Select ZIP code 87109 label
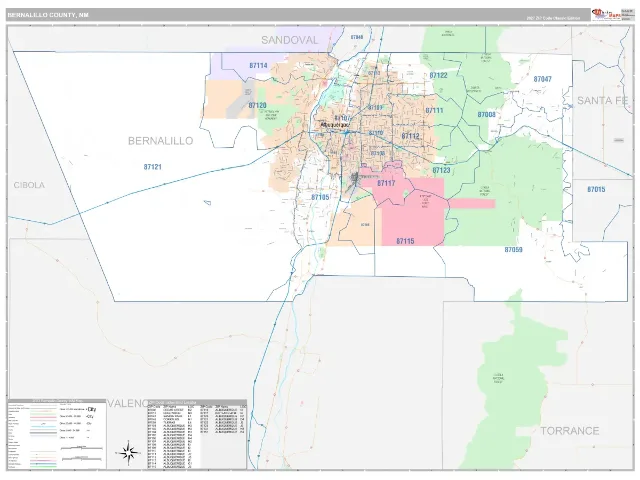640x480 pixels. pos(376,108)
